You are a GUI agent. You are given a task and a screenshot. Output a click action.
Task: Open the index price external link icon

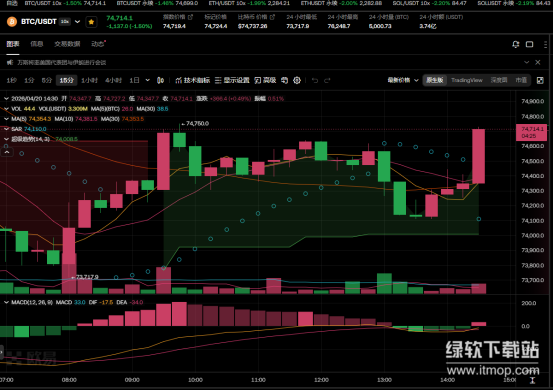[x=191, y=17]
